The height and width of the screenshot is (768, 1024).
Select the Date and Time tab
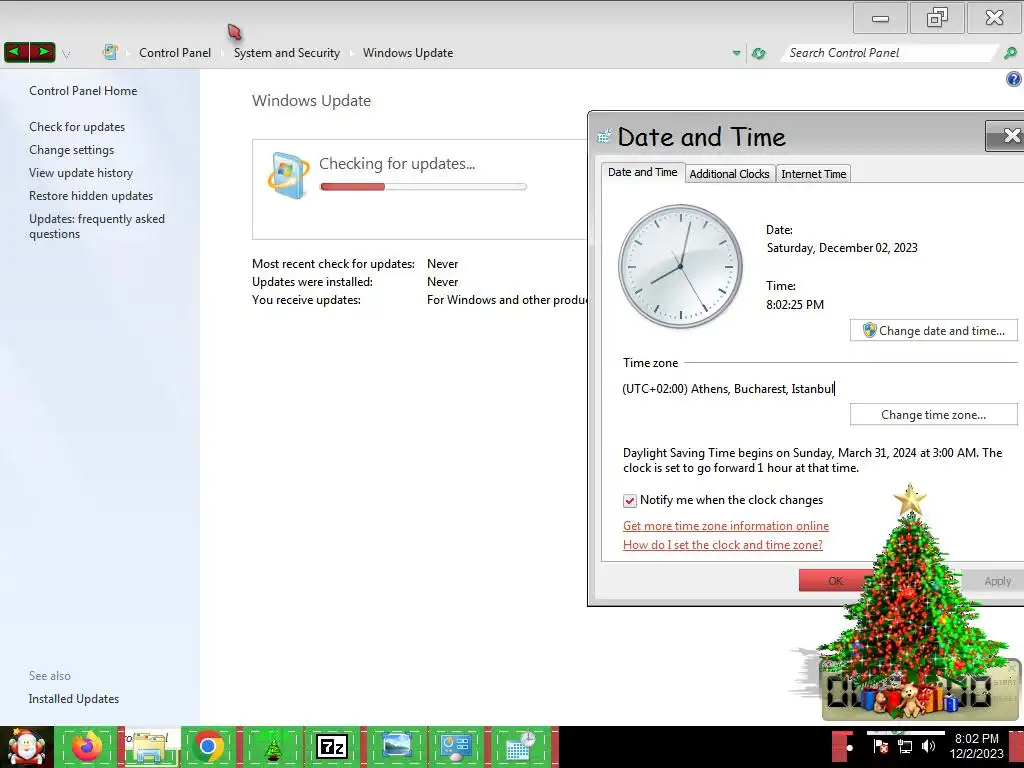643,172
